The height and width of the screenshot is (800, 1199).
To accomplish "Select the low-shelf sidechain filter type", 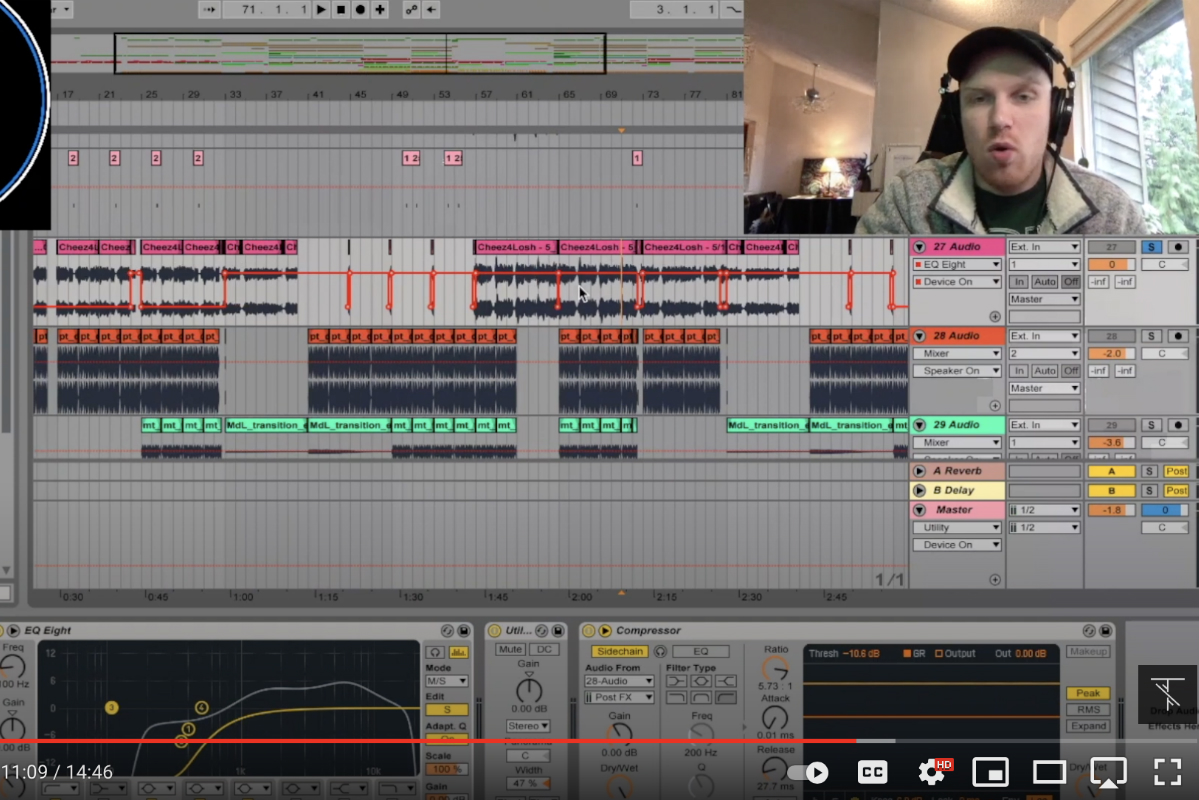I will coord(676,681).
